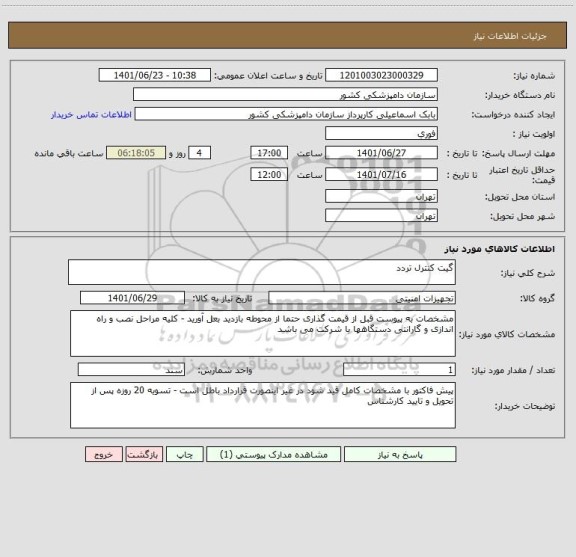Click the استان محل تحویل label
576x557 pixels.
click(x=520, y=197)
